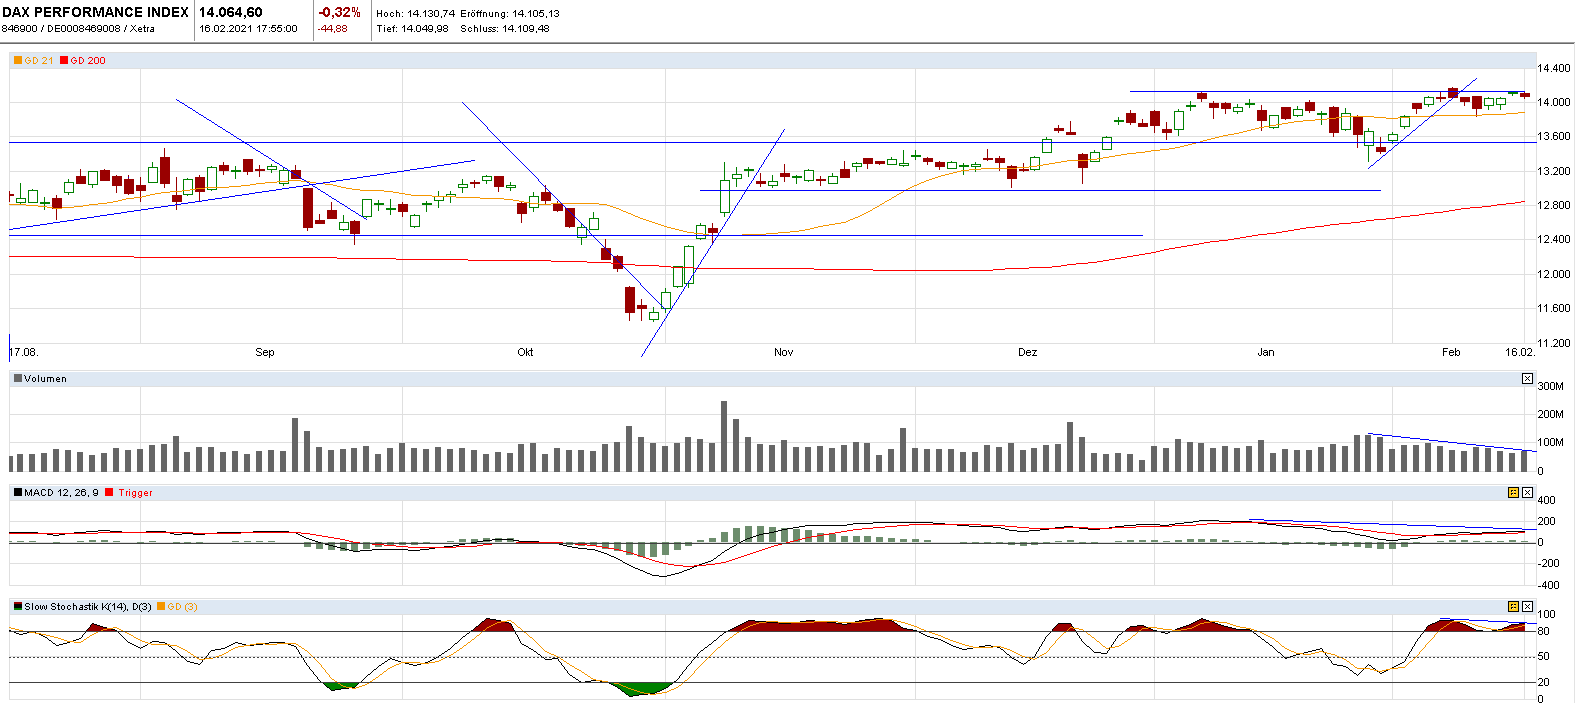The image size is (1576, 703).
Task: Click the current price '14.064,60'
Action: point(231,12)
